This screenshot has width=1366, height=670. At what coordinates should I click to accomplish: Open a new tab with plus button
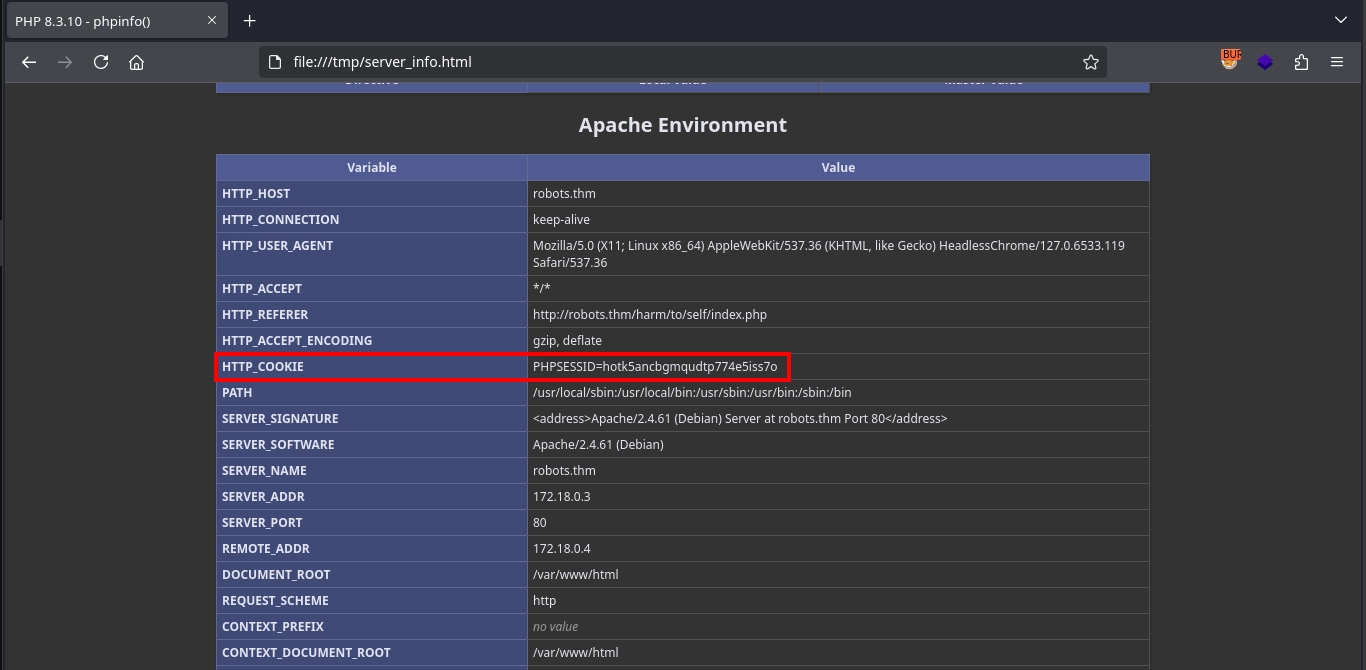(x=250, y=20)
